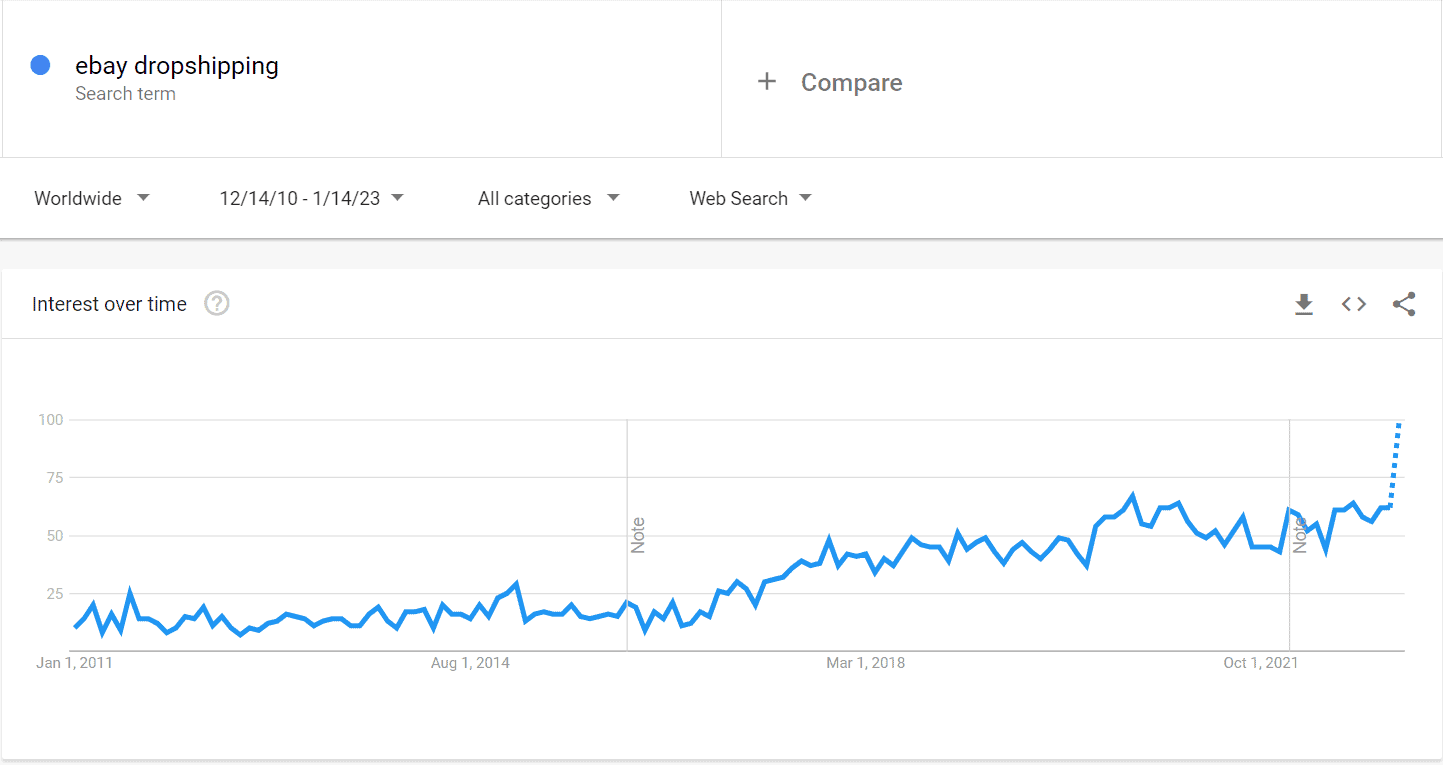1443x765 pixels.
Task: Click the plus icon to compare terms
Action: pyautogui.click(x=767, y=82)
